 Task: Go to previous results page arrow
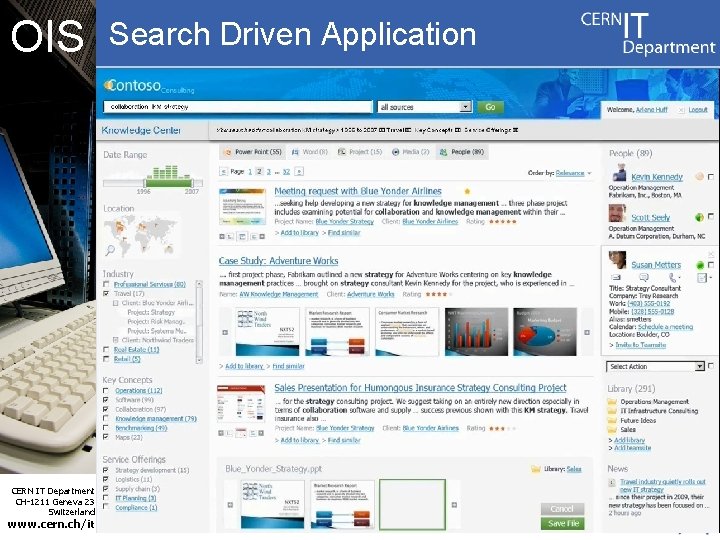coord(224,172)
